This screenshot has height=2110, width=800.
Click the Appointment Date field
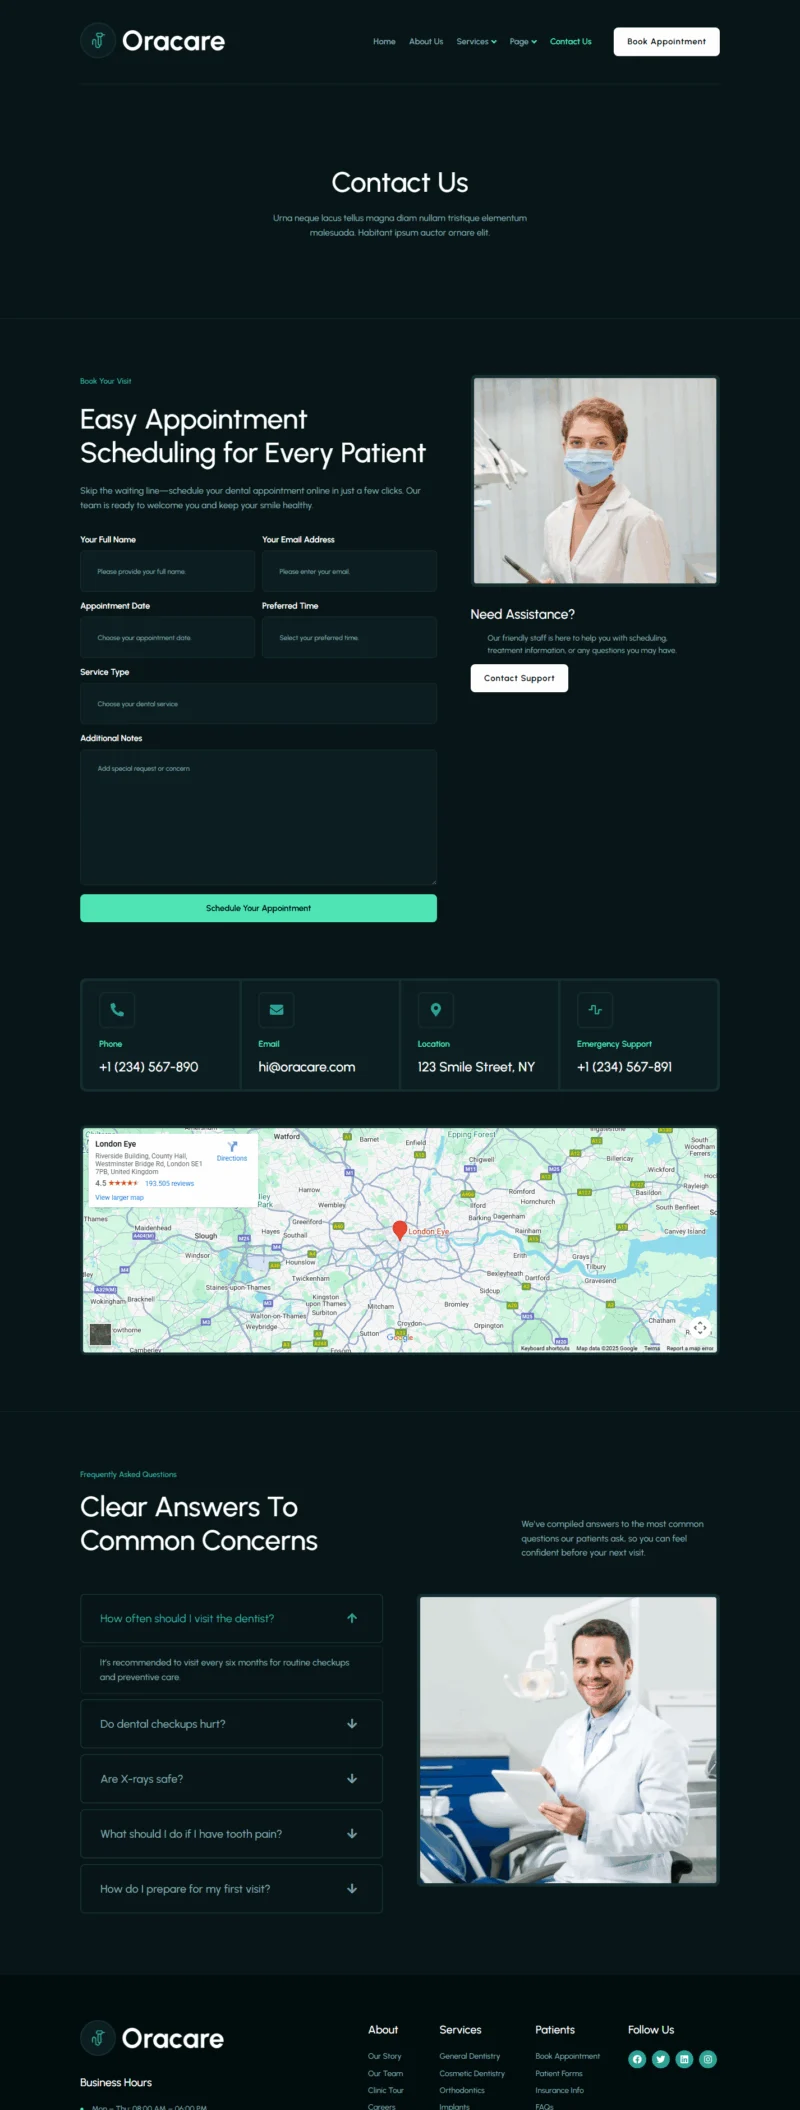pyautogui.click(x=167, y=638)
